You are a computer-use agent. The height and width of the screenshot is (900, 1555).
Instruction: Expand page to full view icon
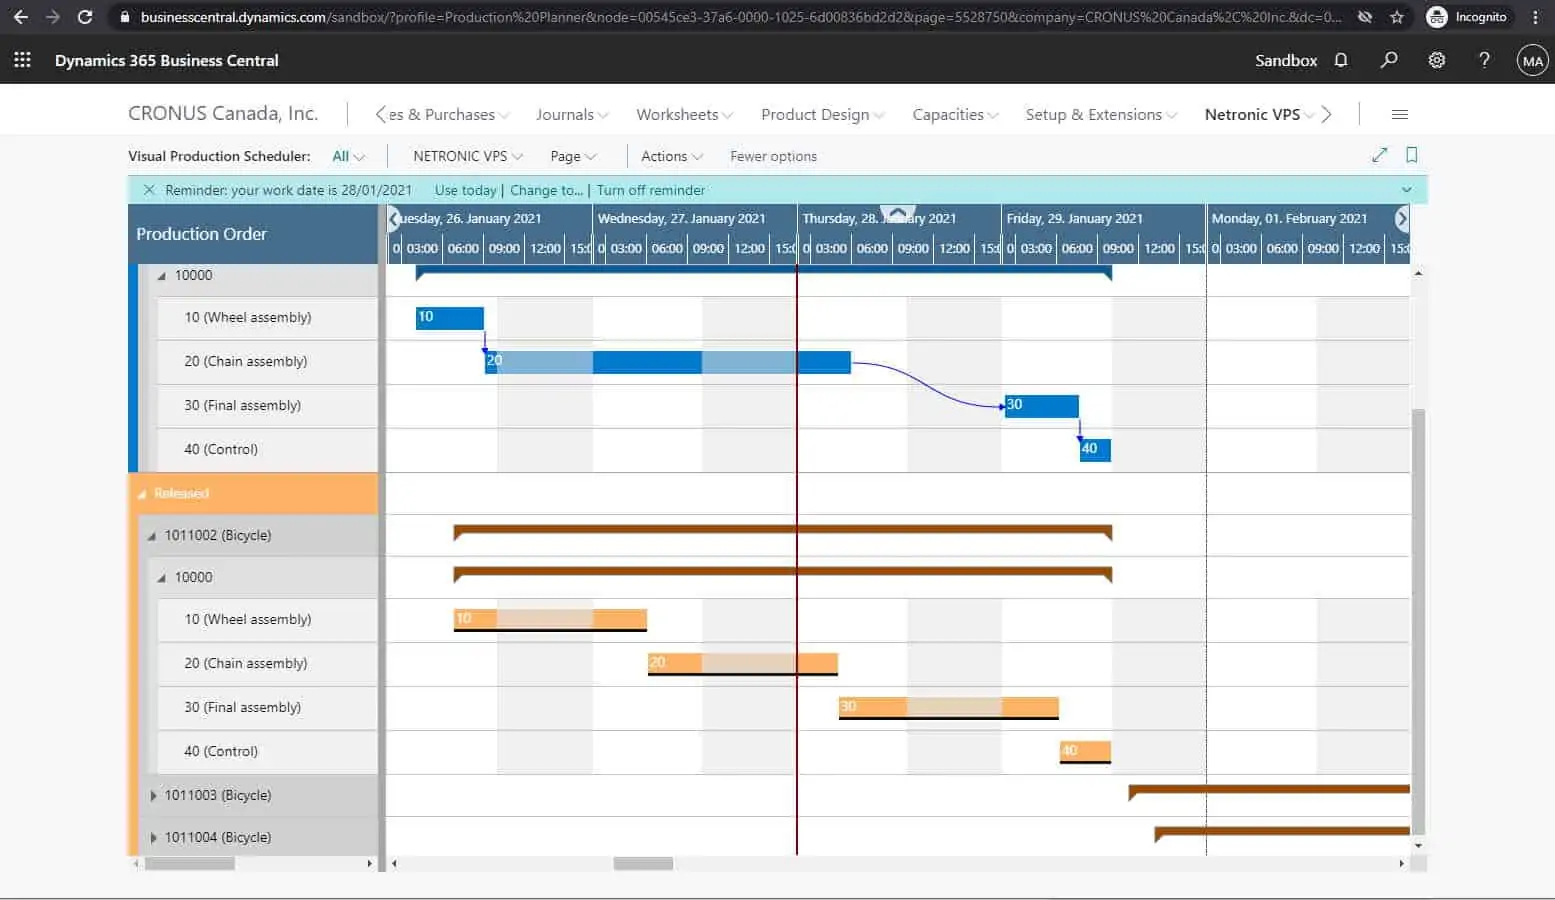[x=1380, y=155]
